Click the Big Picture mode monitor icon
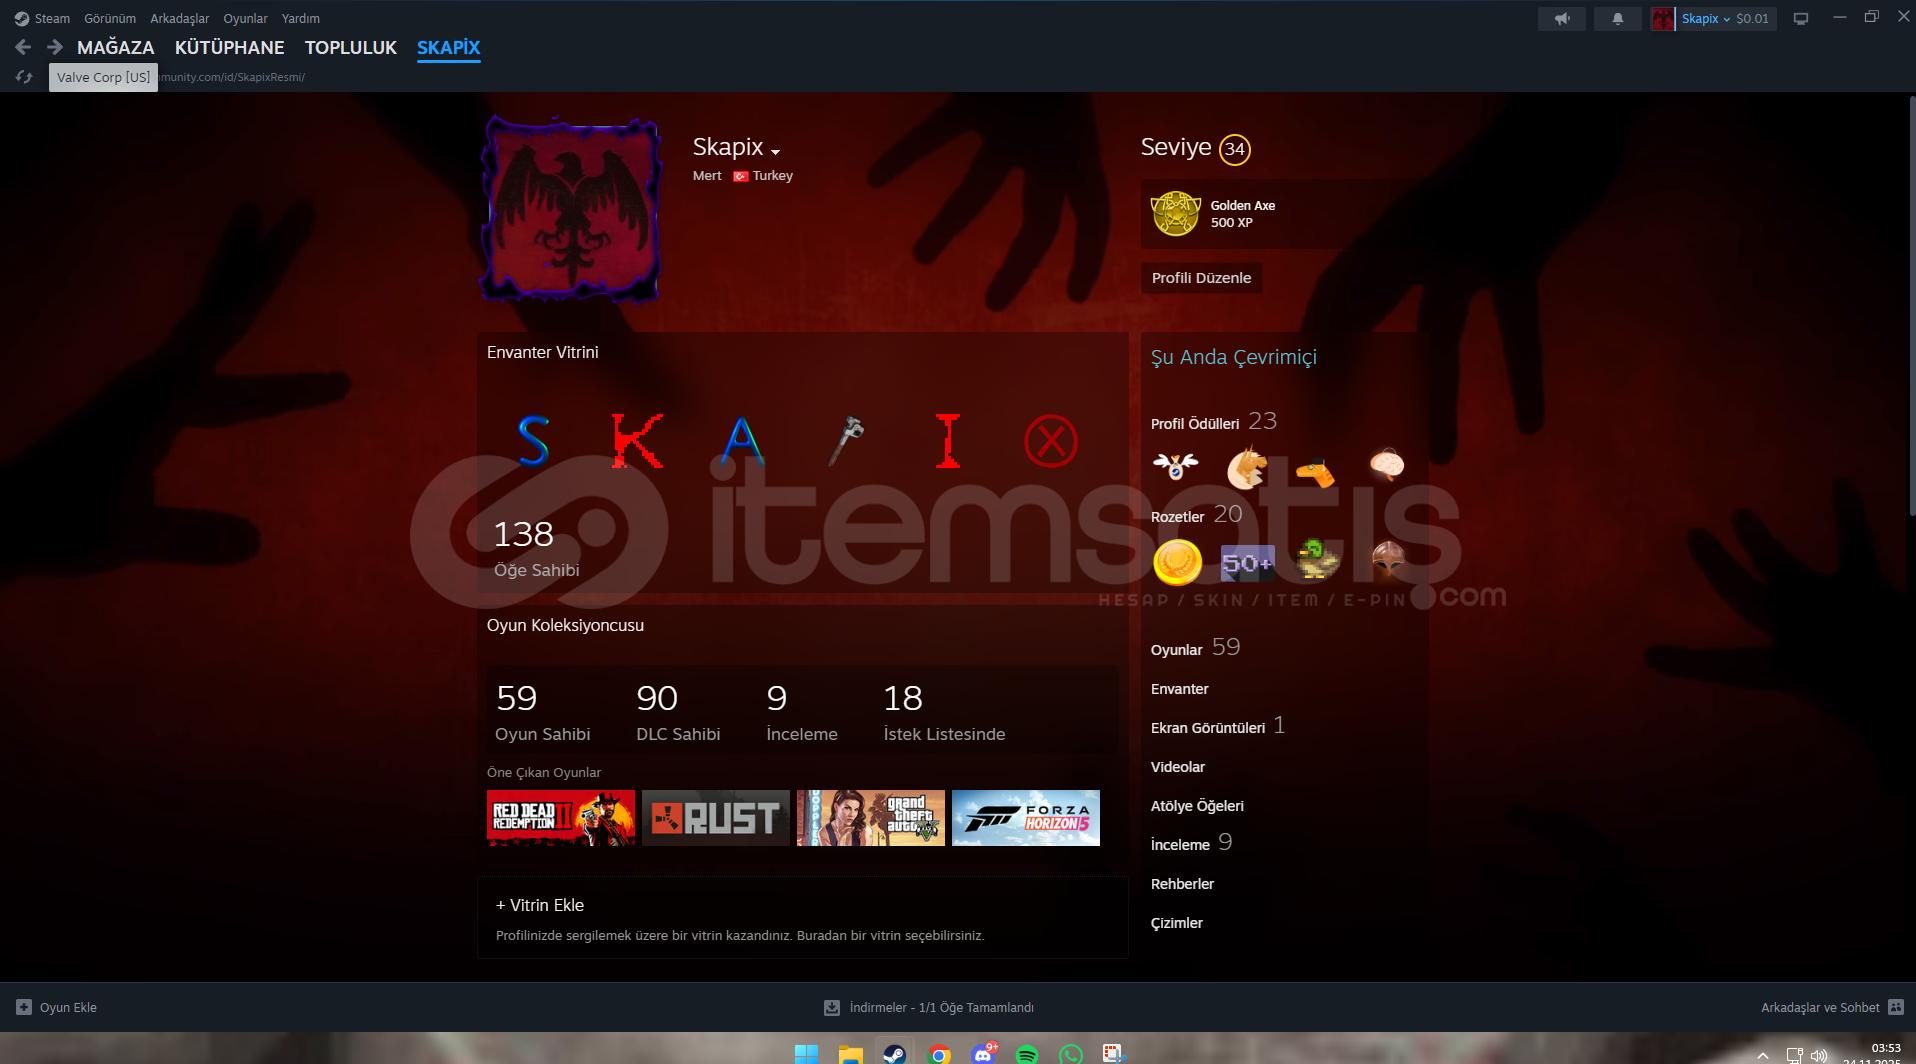Screen dimensions: 1916x1064 (1800, 19)
